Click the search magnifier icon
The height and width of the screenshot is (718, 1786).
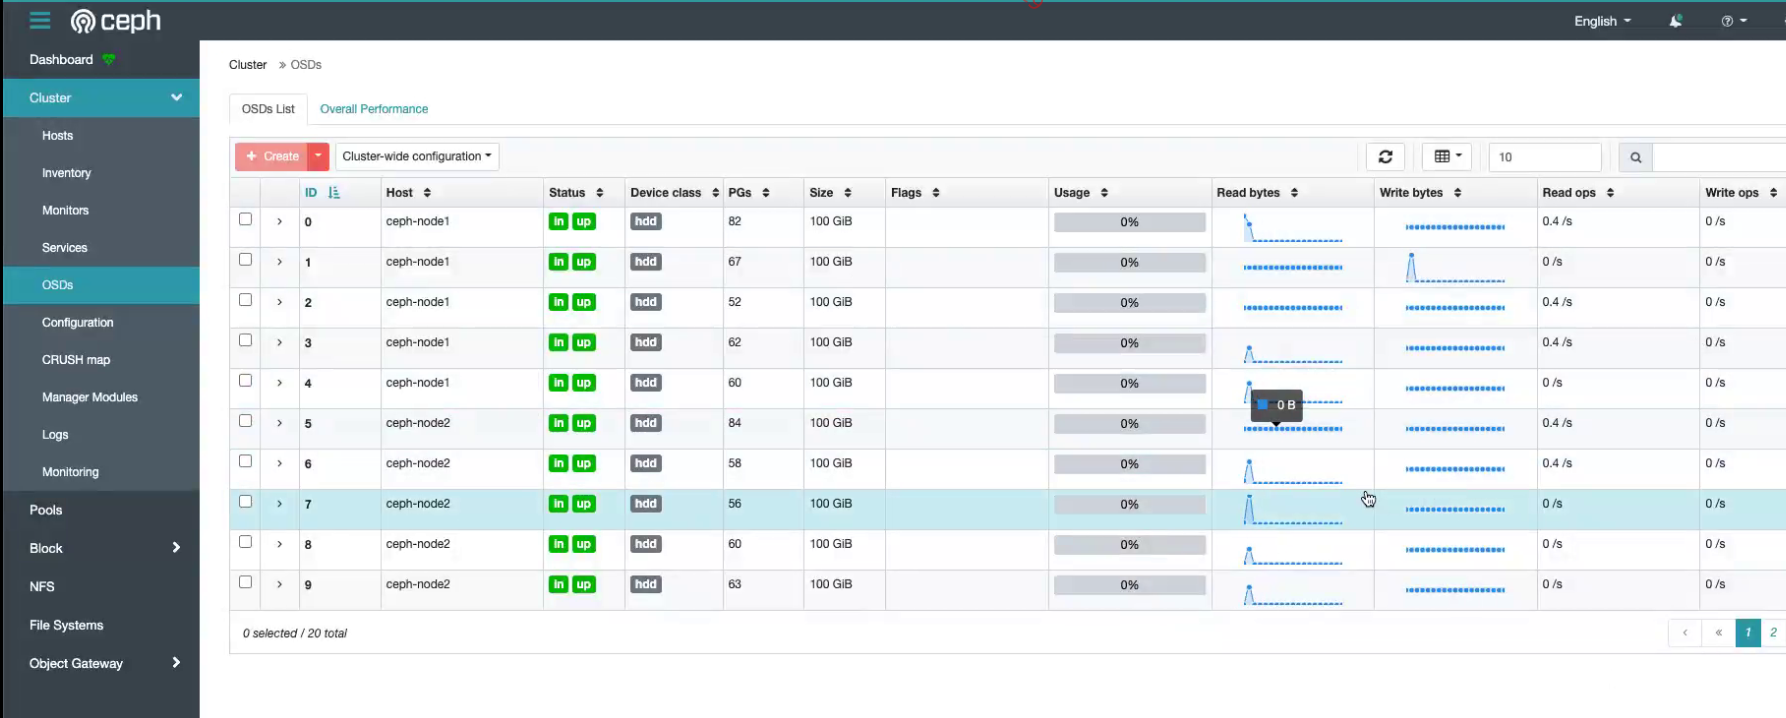1635,157
